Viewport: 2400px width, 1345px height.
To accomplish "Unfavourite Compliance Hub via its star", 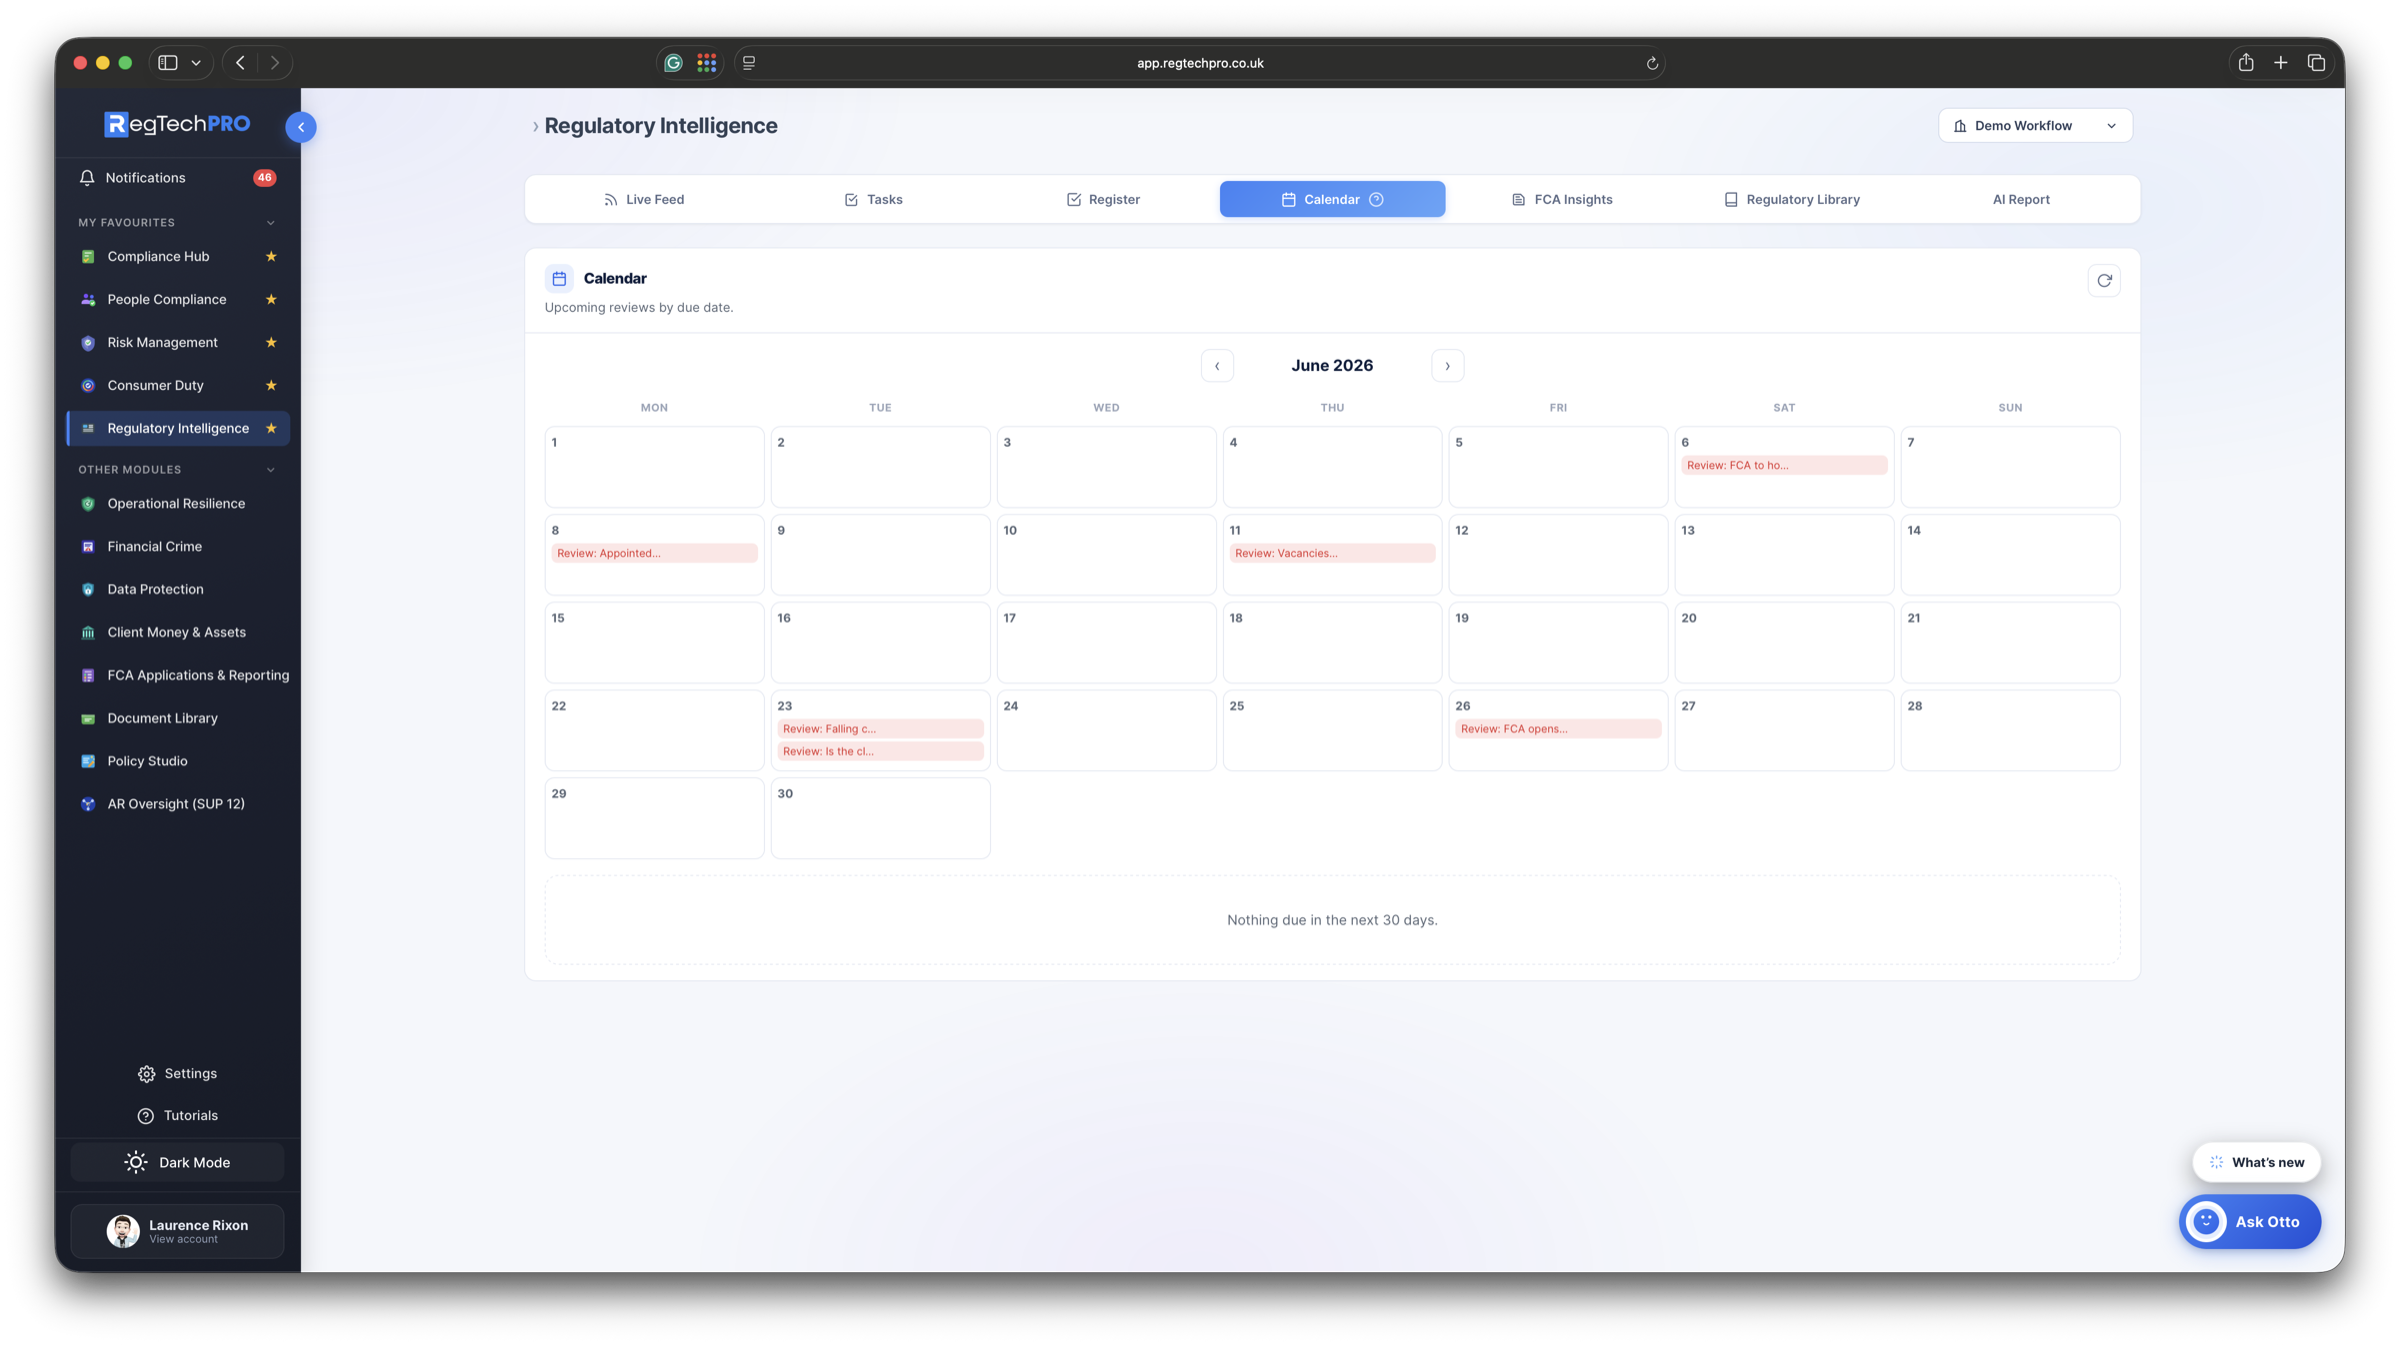I will (271, 257).
